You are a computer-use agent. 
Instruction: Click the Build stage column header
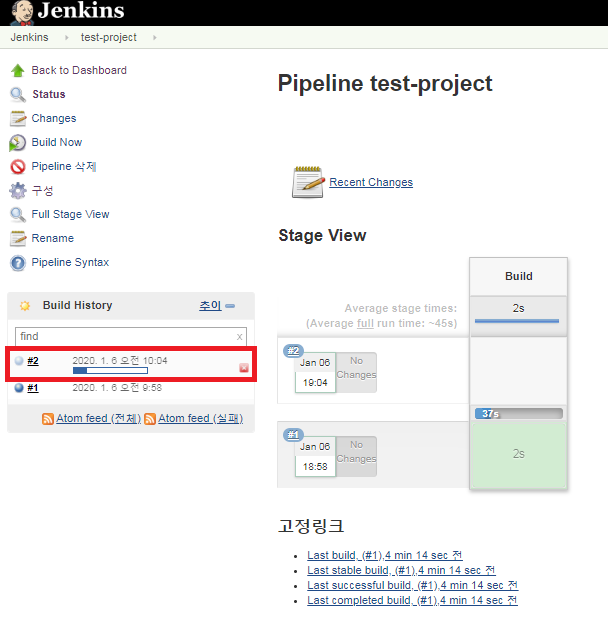(519, 277)
